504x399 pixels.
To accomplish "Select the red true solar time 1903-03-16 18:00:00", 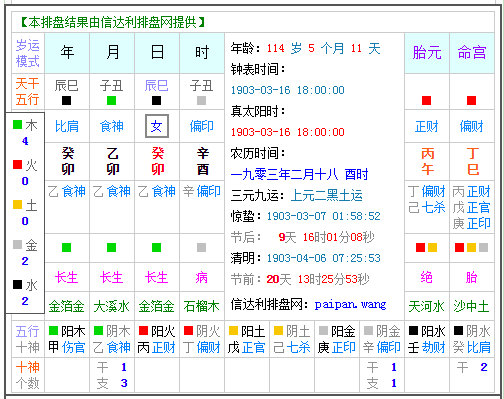I will pos(288,132).
